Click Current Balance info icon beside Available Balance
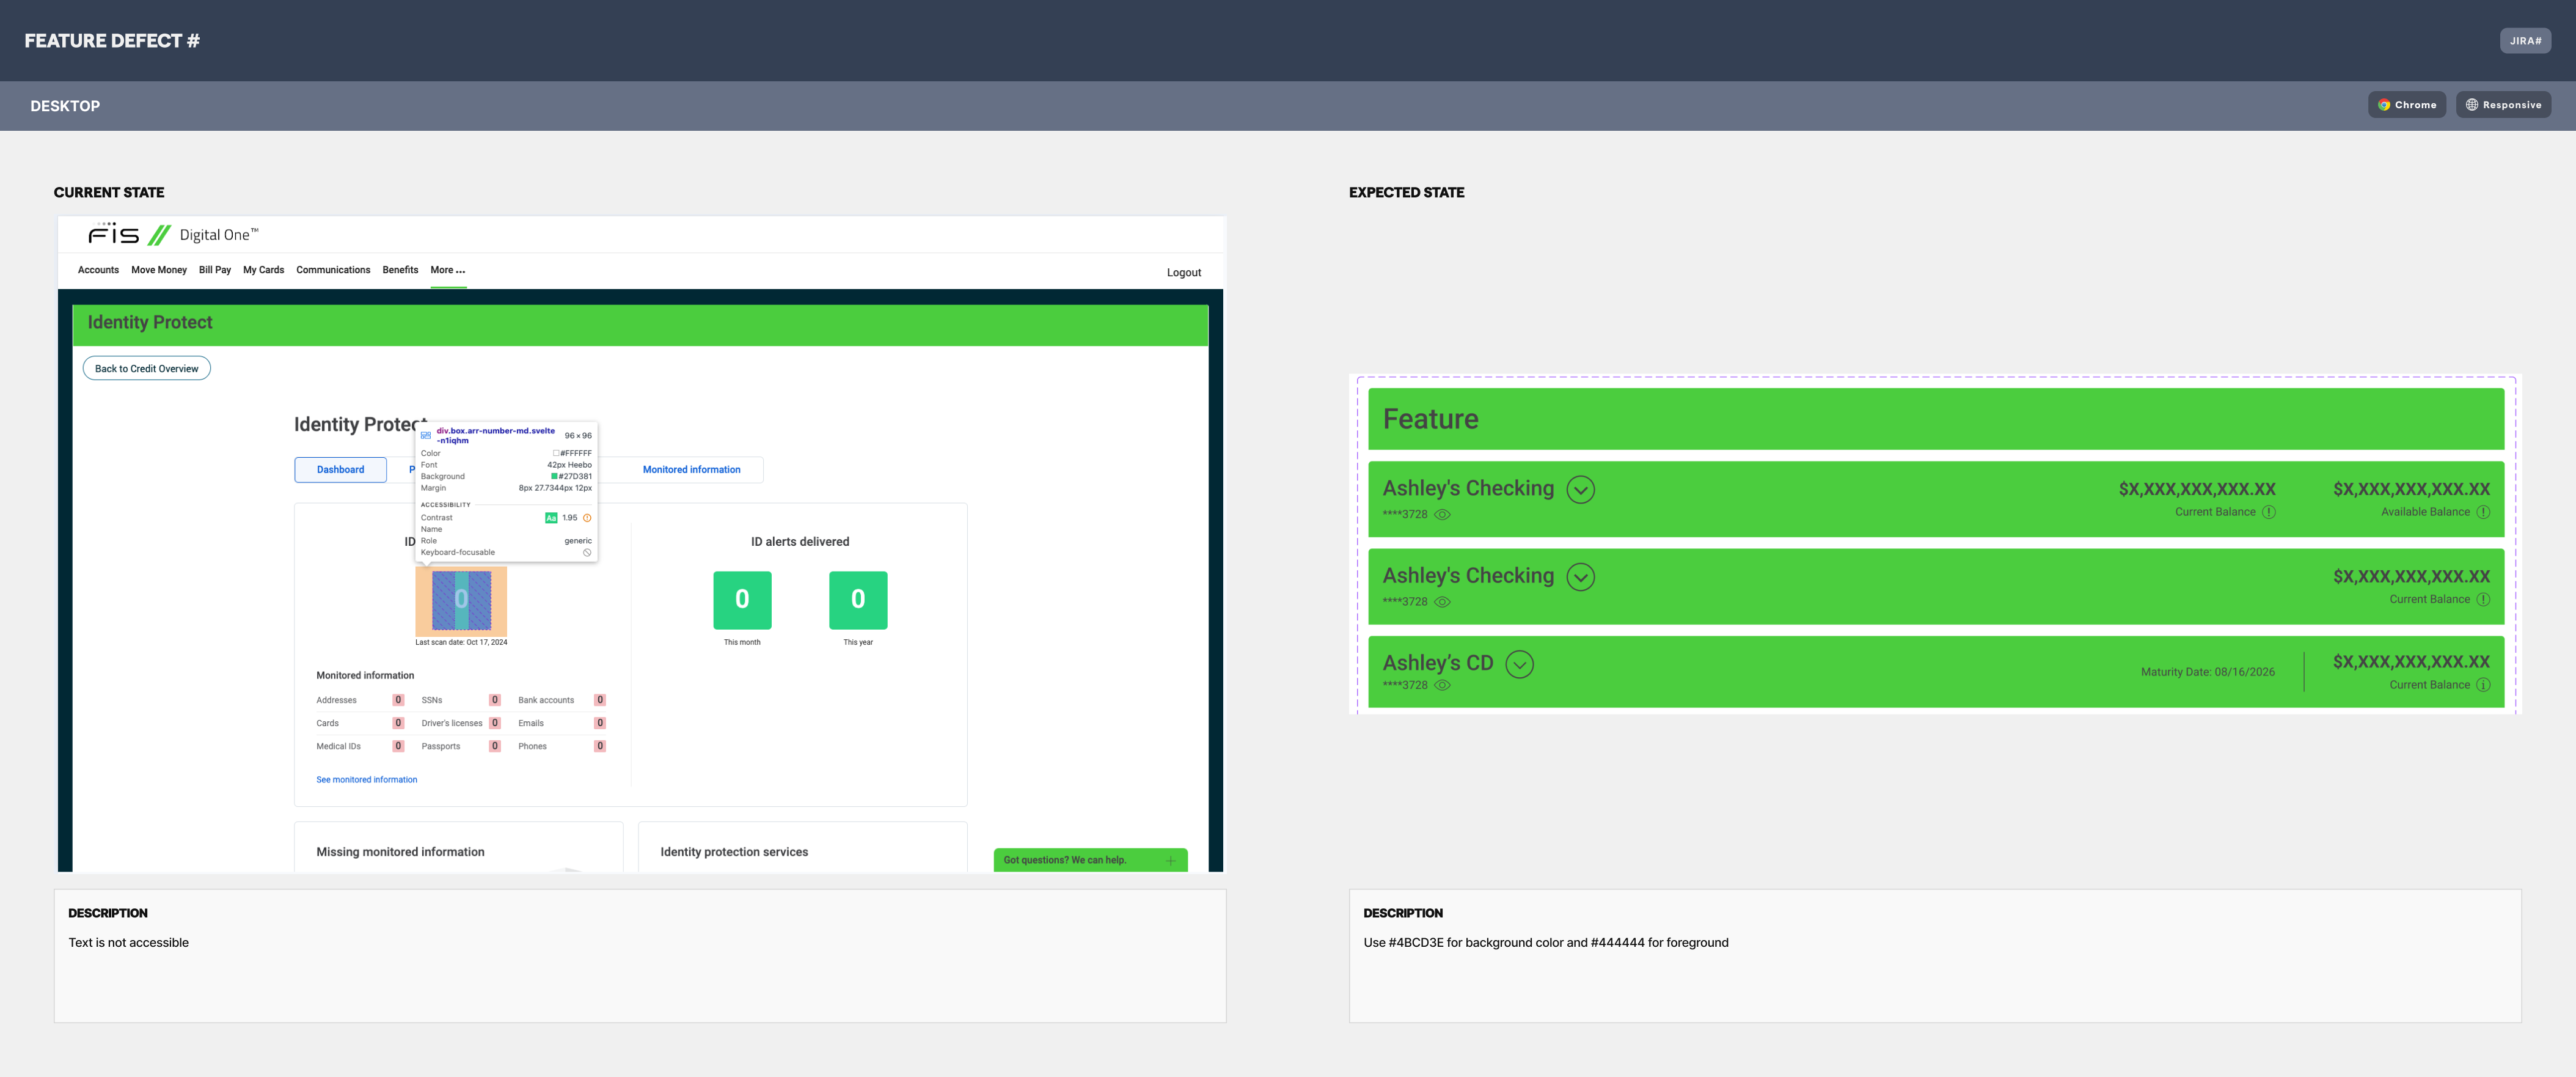This screenshot has width=2576, height=1077. pos(2269,512)
